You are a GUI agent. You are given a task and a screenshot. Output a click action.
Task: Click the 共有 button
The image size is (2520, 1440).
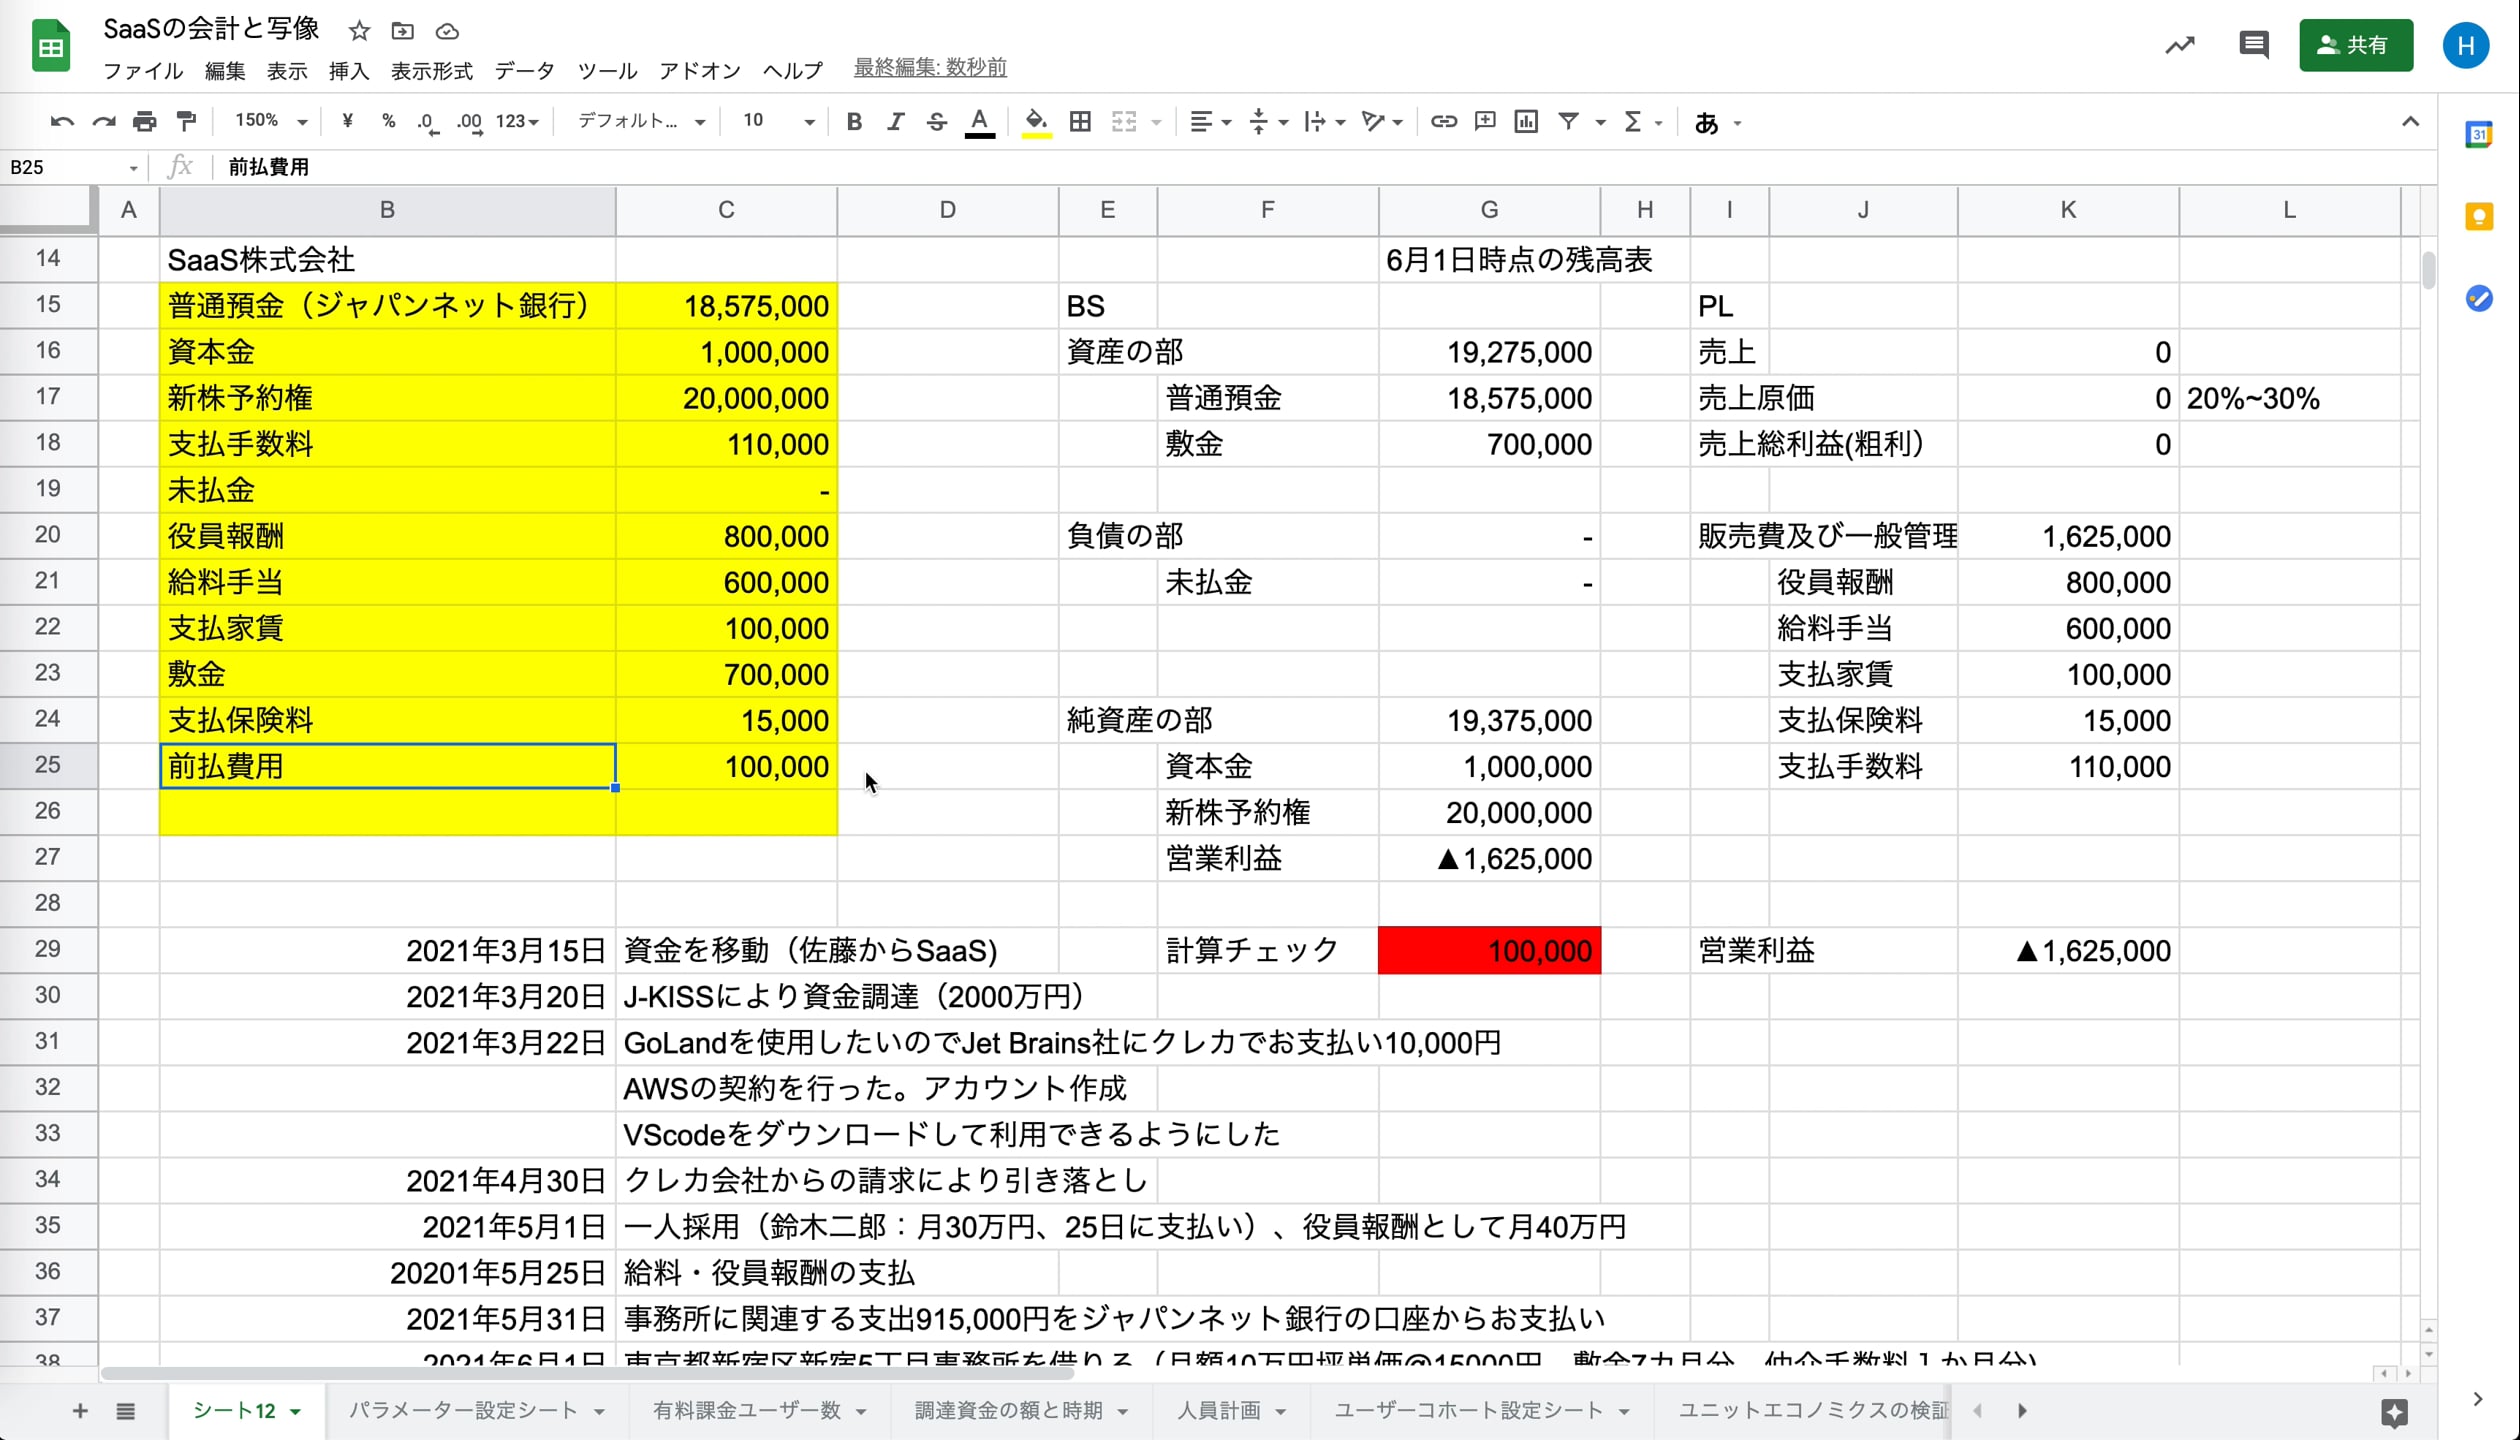tap(2356, 45)
